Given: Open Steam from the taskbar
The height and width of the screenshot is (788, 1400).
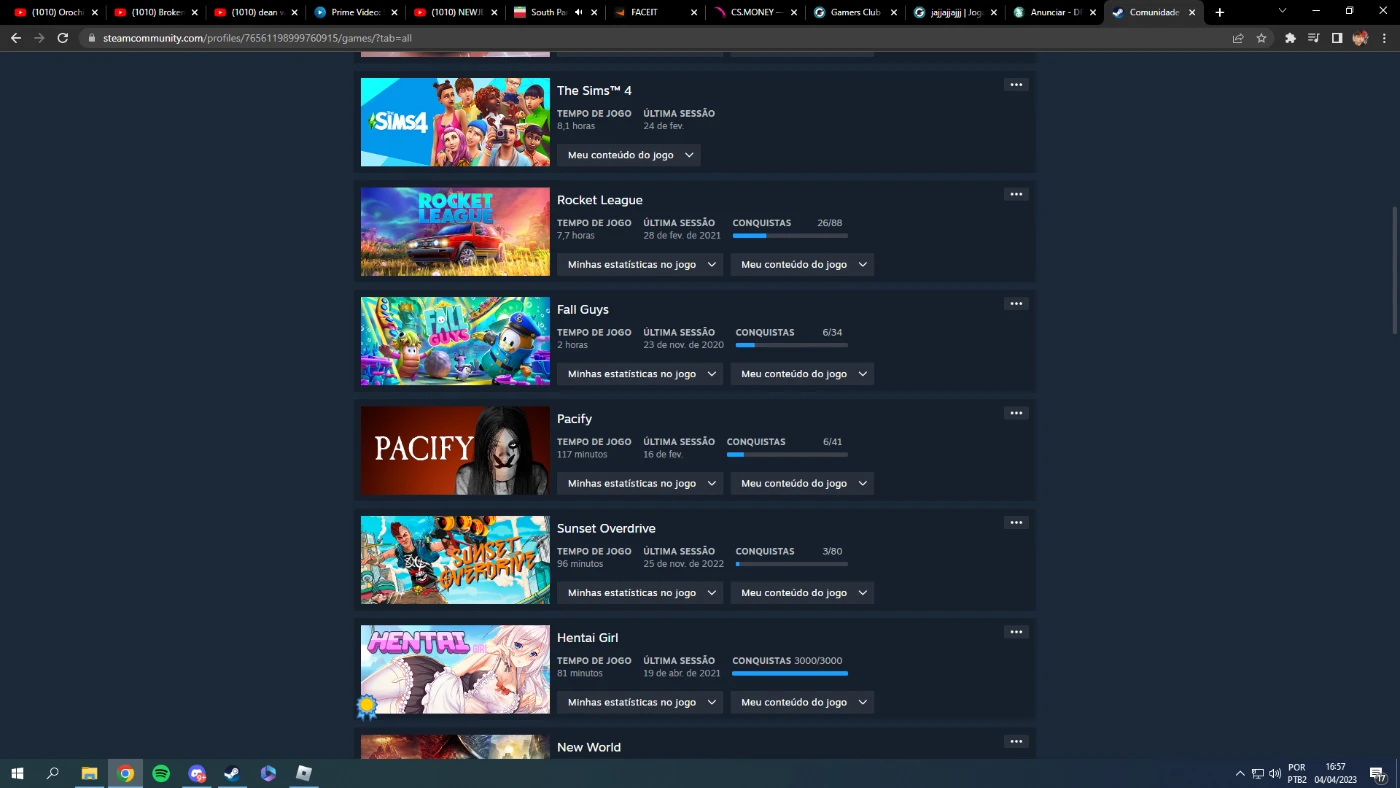Looking at the screenshot, I should click(231, 773).
